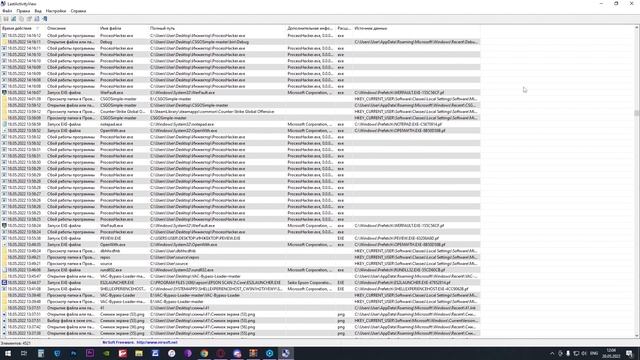The image size is (640, 360).
Task: Sort by the Описание column header
Action: coord(71,29)
